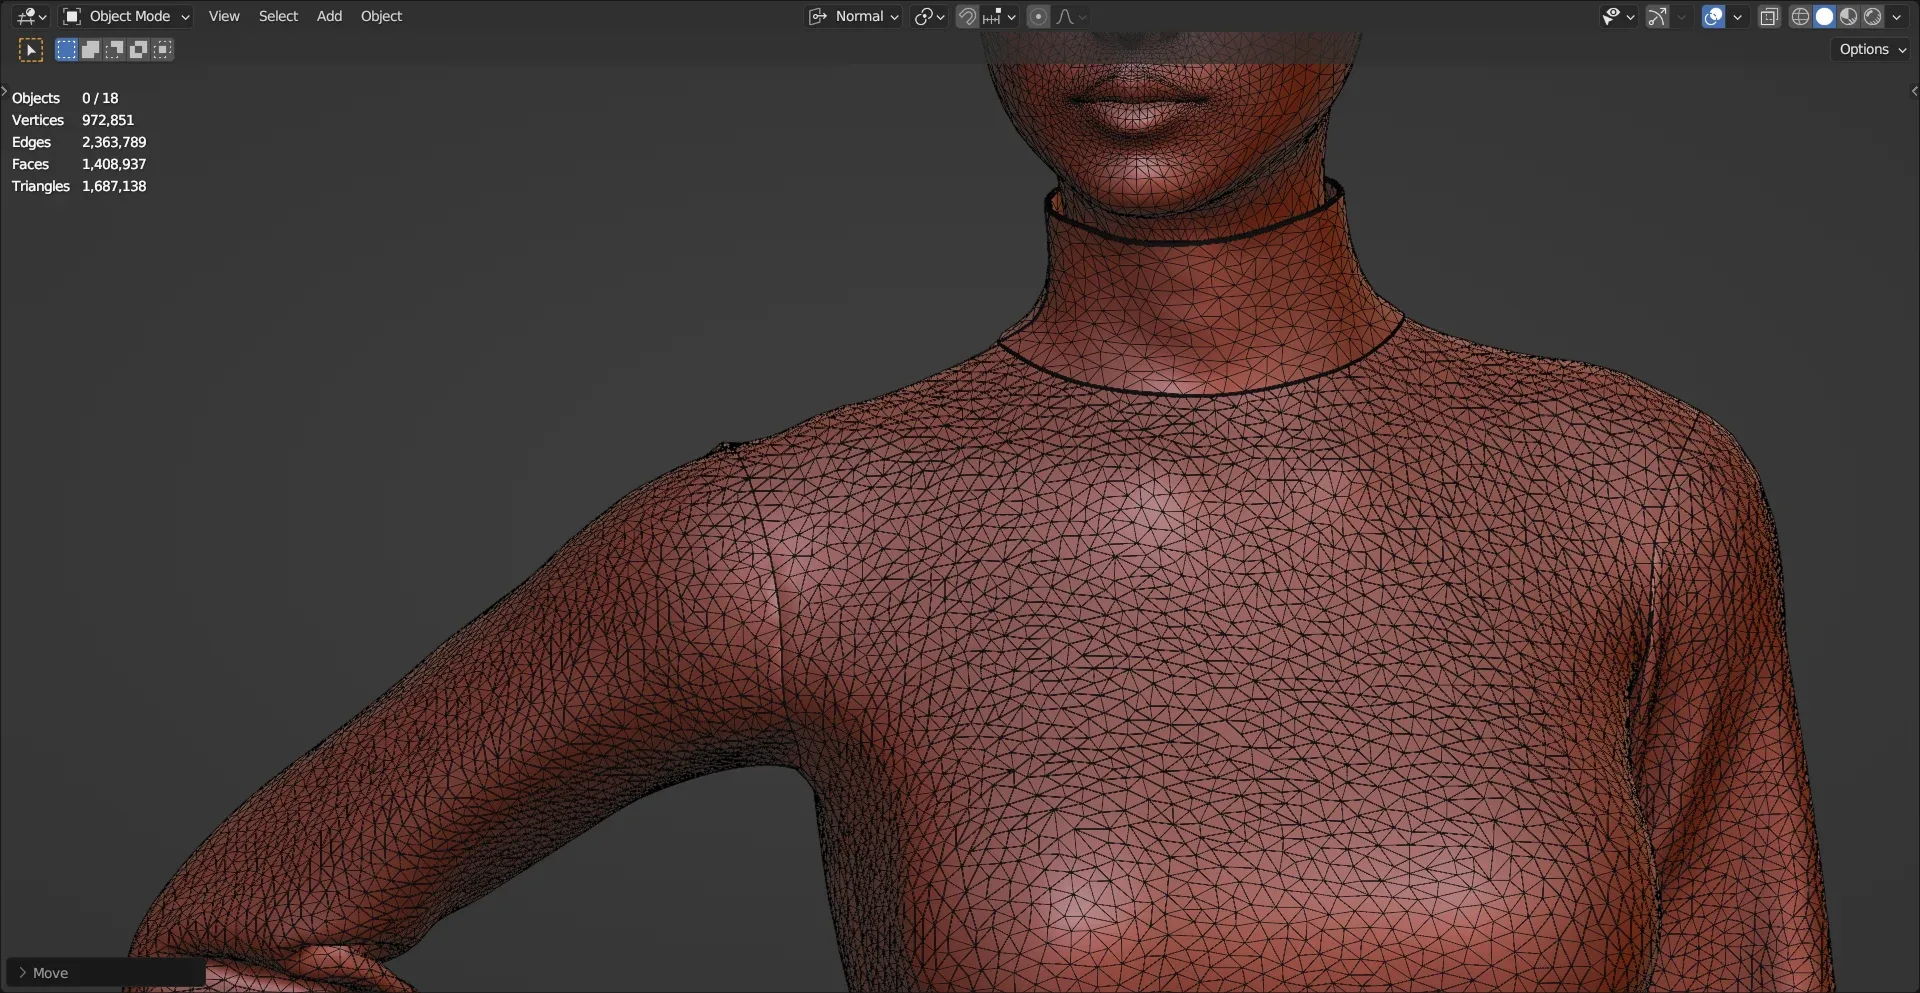Open the Object Mode dropdown
1920x993 pixels.
(x=126, y=16)
